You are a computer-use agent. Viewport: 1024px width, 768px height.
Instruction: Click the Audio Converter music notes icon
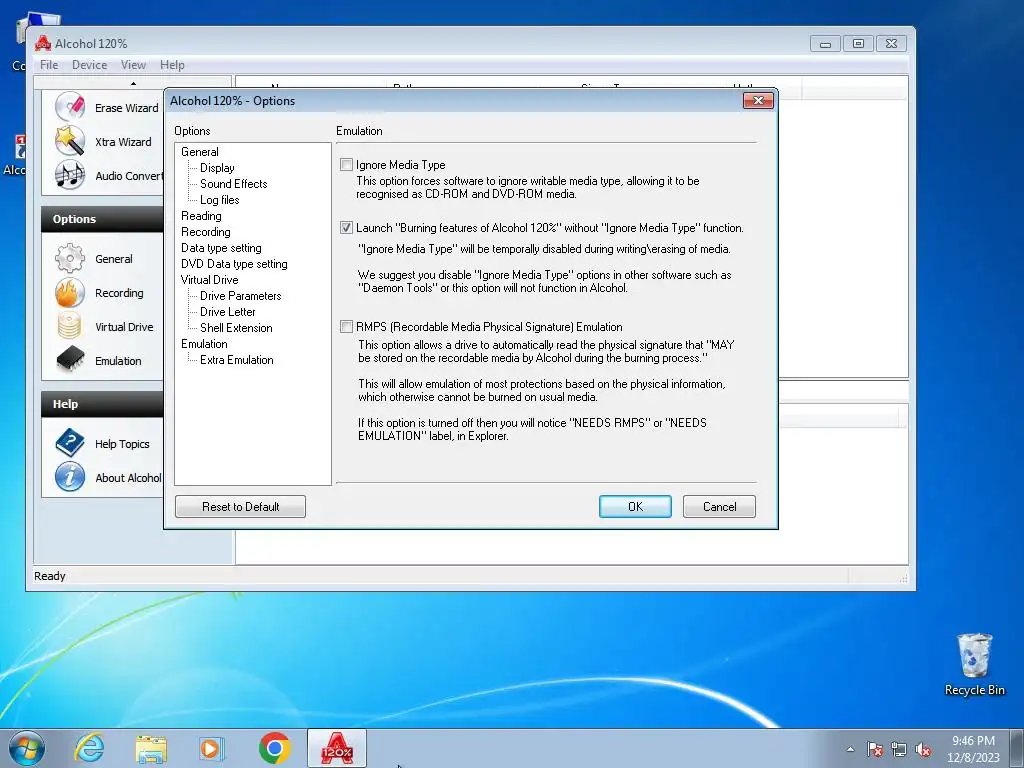(x=70, y=175)
